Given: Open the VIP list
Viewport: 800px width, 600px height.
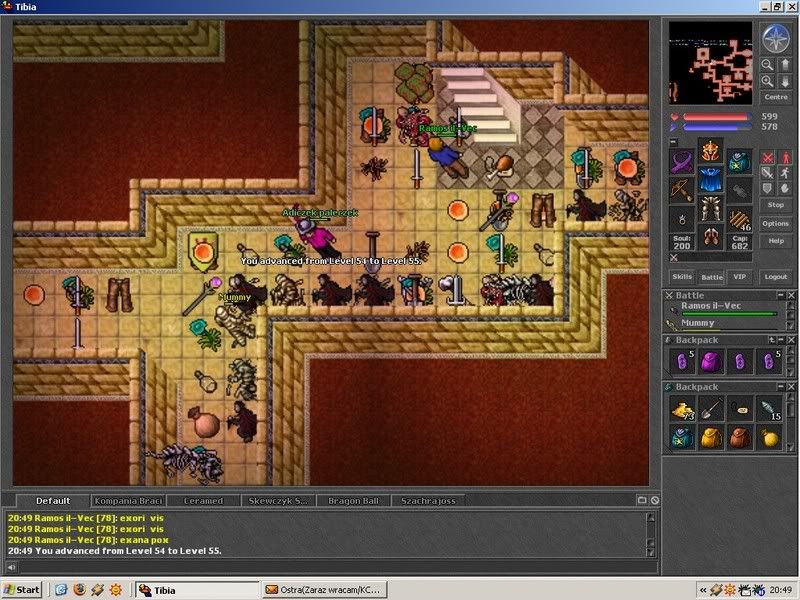Looking at the screenshot, I should pyautogui.click(x=740, y=277).
